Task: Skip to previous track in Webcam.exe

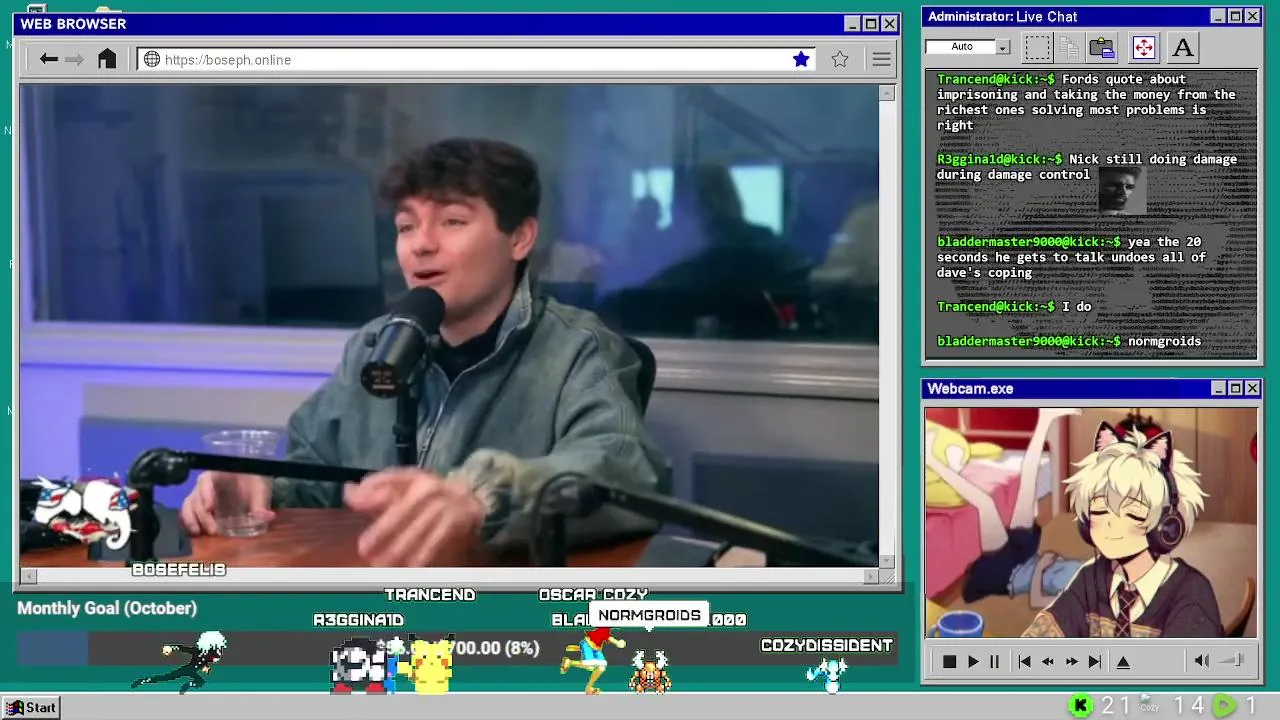Action: click(1024, 661)
